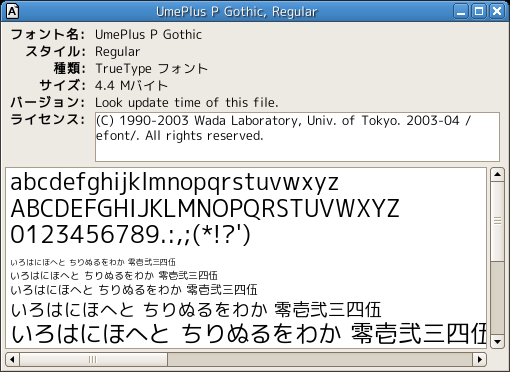Screen dimensions: 510x372
Task: Click the uppercase ABCDEFG sample line
Action: coord(205,208)
